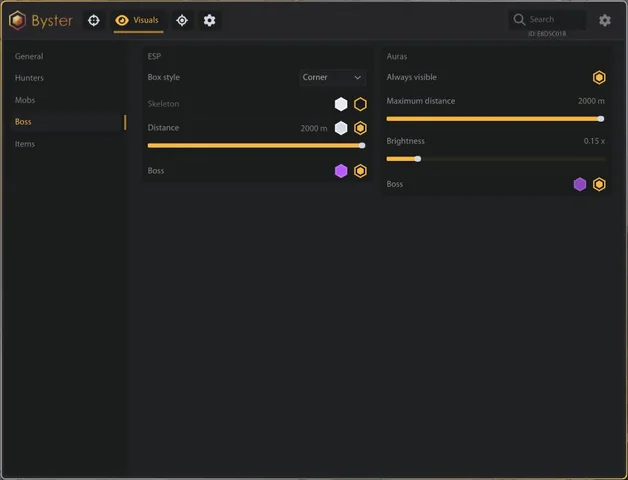Adjust the Brightness slider handle
The height and width of the screenshot is (480, 628).
[417, 159]
